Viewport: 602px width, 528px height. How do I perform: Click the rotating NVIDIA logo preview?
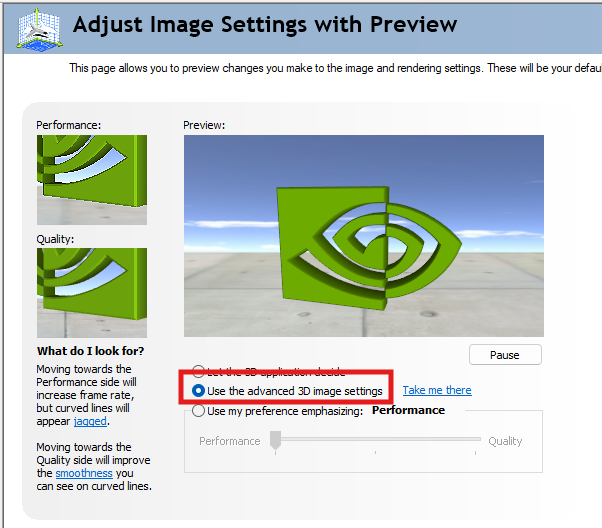click(364, 236)
